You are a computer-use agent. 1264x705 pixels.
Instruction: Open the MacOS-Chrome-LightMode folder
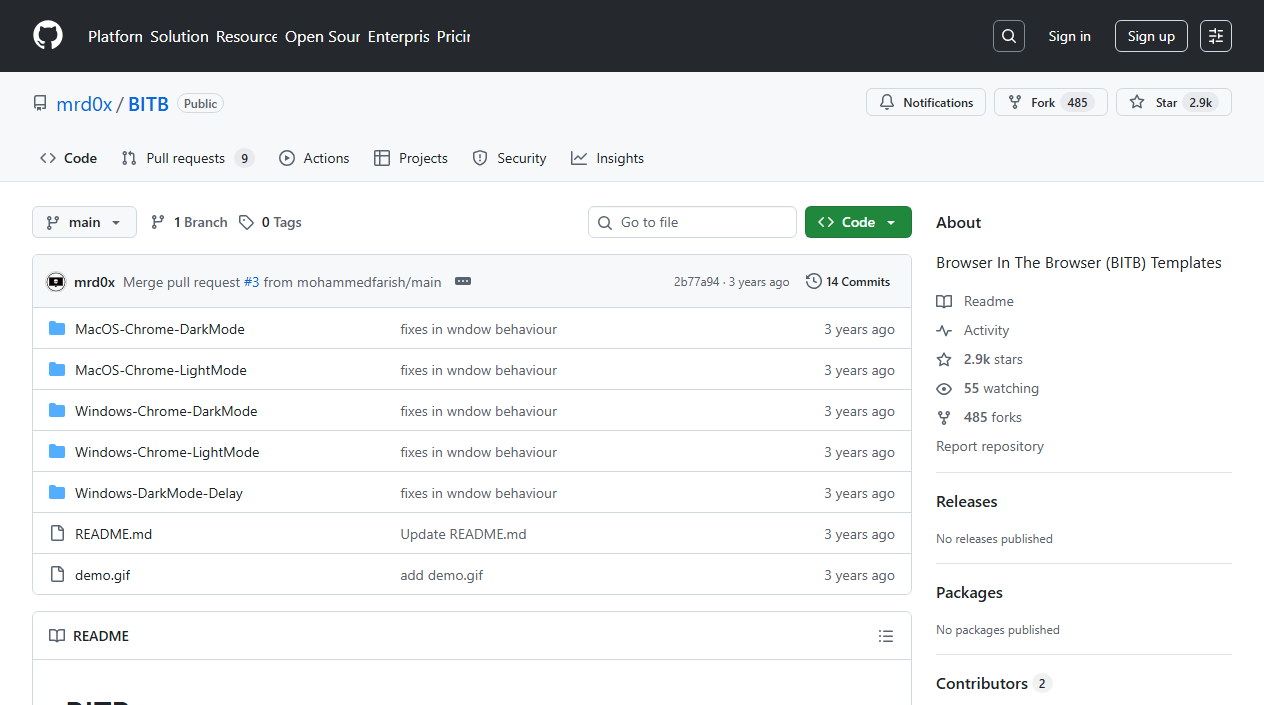click(x=161, y=370)
